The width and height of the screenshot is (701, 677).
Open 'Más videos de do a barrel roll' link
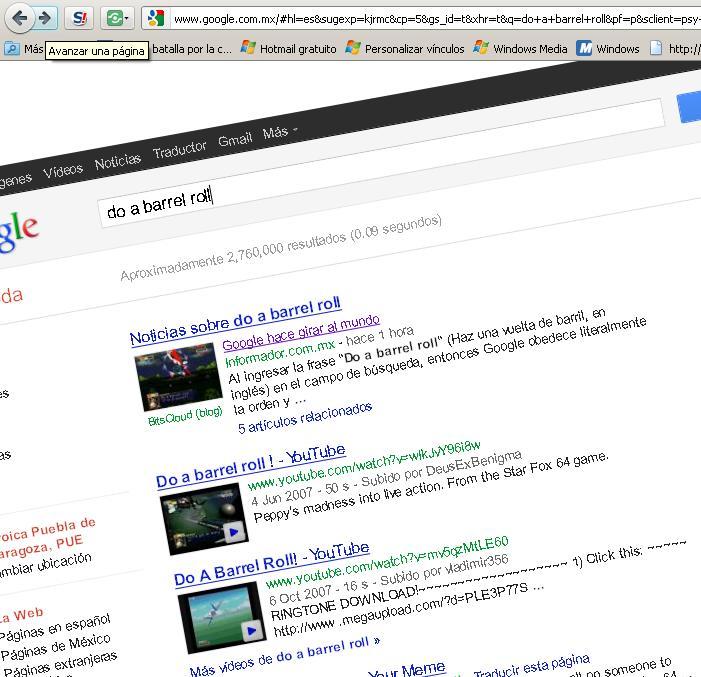[x=285, y=657]
